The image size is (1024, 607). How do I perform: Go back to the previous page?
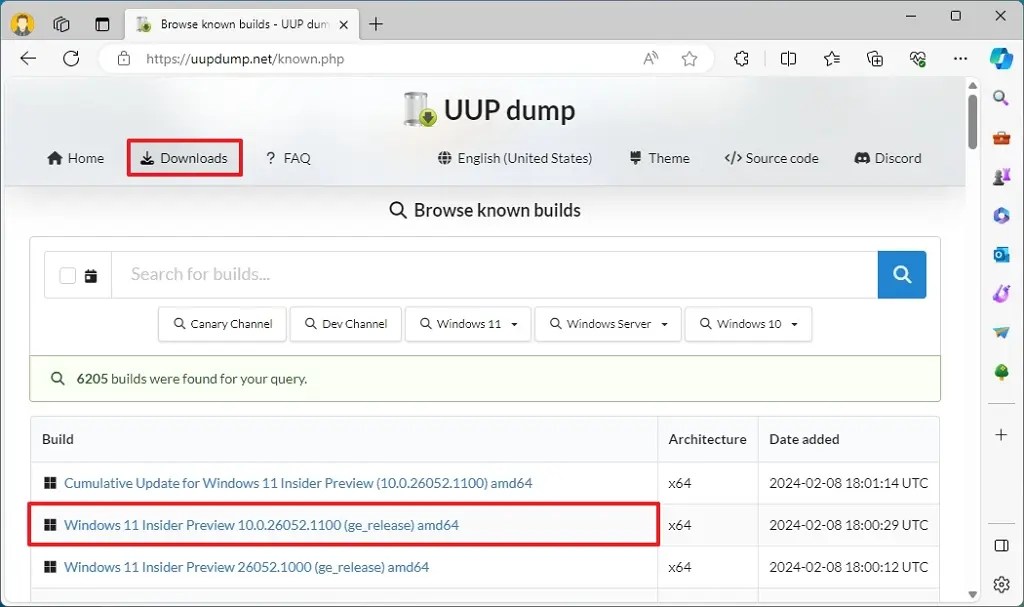28,59
